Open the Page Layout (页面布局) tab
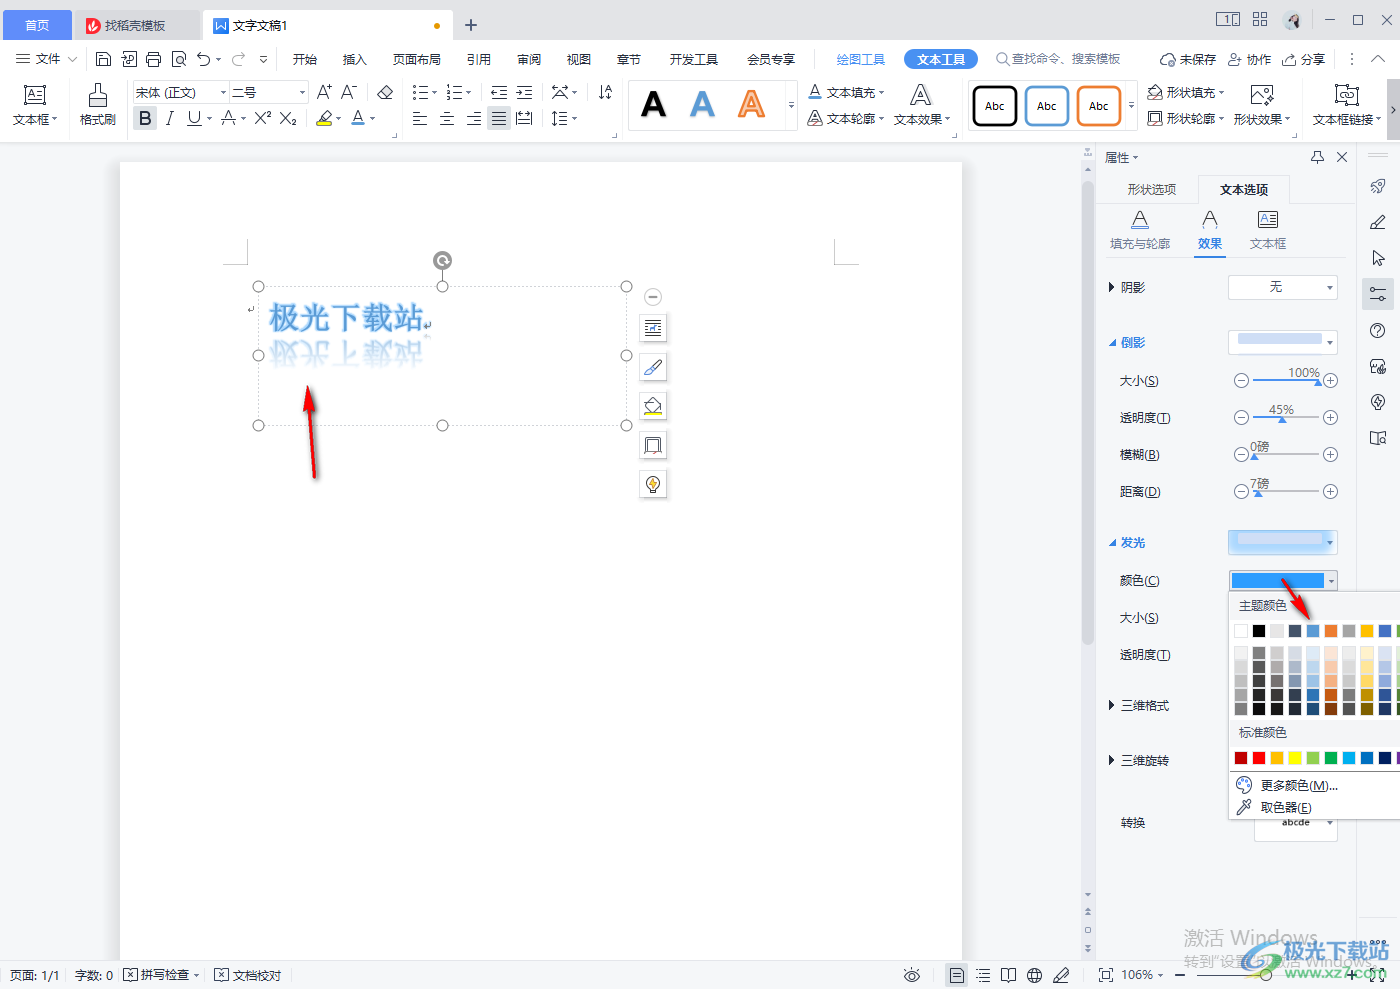1400x989 pixels. tap(417, 59)
